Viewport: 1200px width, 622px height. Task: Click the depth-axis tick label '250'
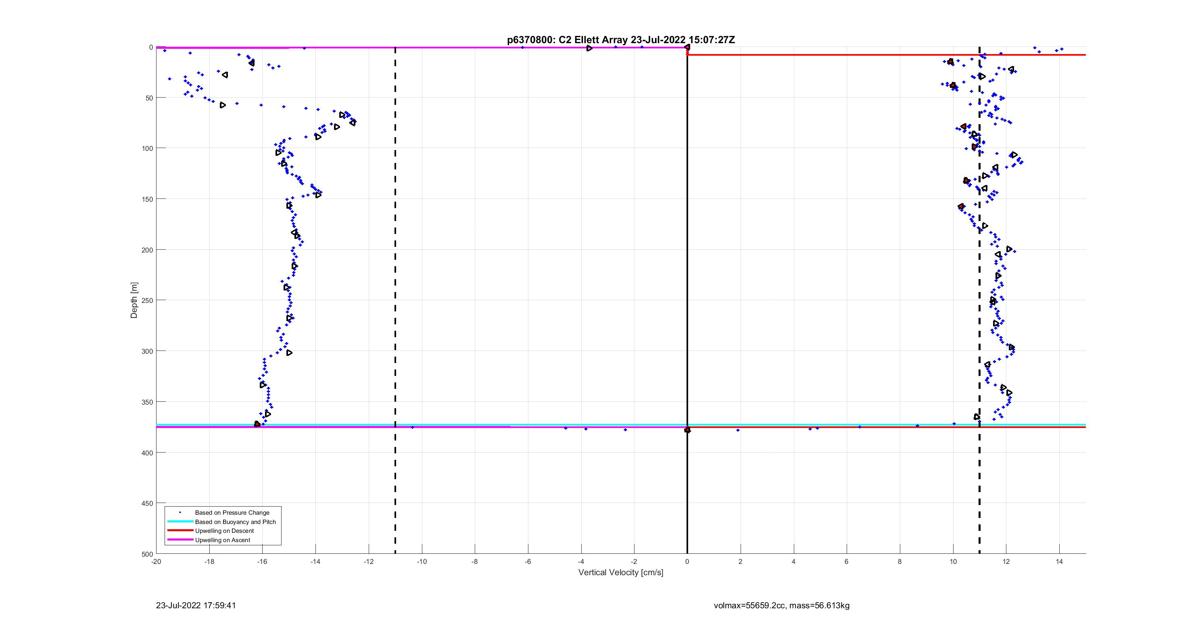tap(146, 300)
